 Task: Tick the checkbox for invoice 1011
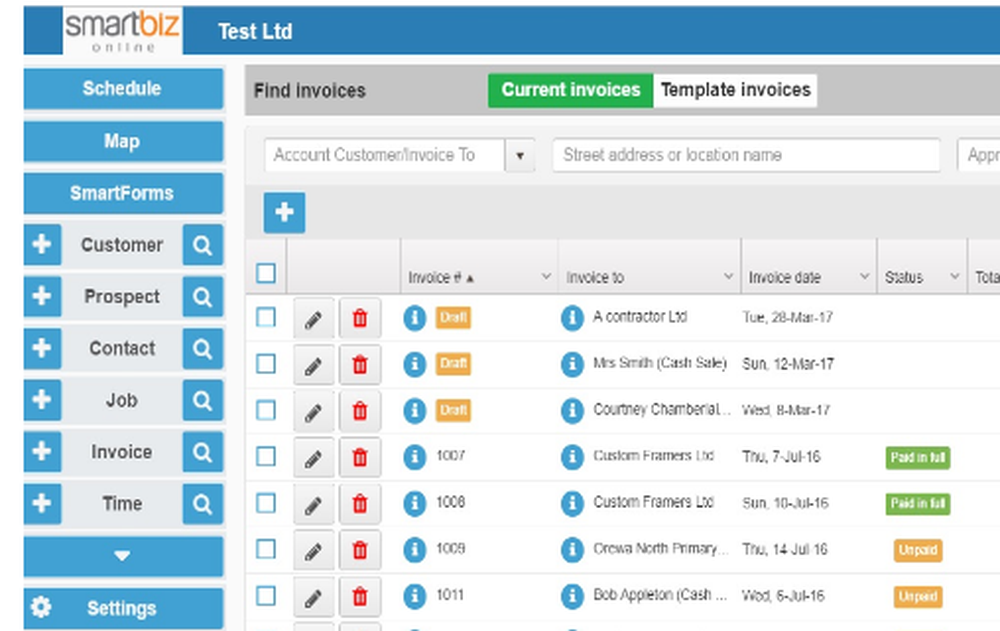(x=265, y=596)
